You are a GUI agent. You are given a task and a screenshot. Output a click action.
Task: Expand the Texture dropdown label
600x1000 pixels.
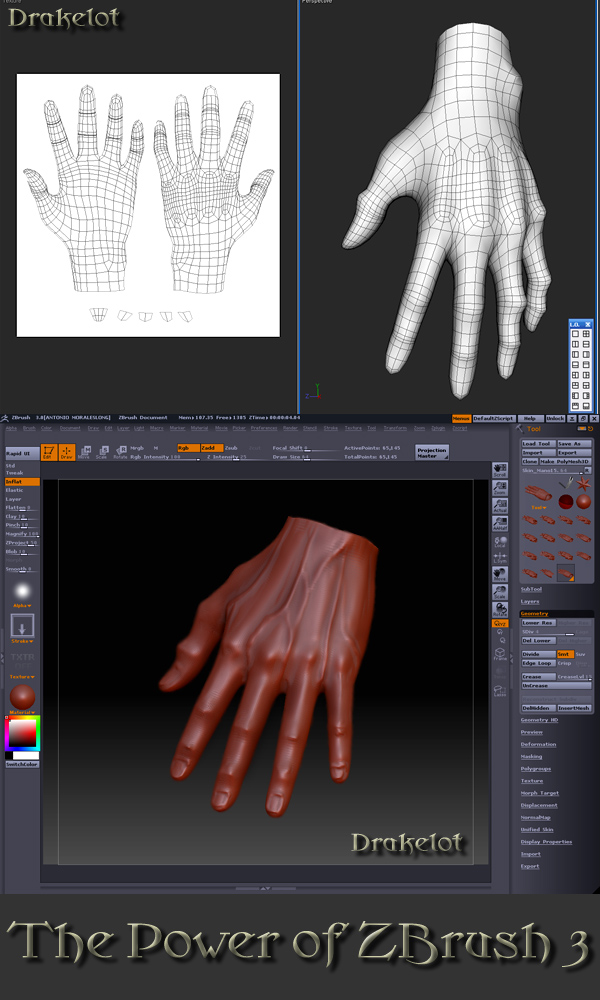(x=22, y=677)
